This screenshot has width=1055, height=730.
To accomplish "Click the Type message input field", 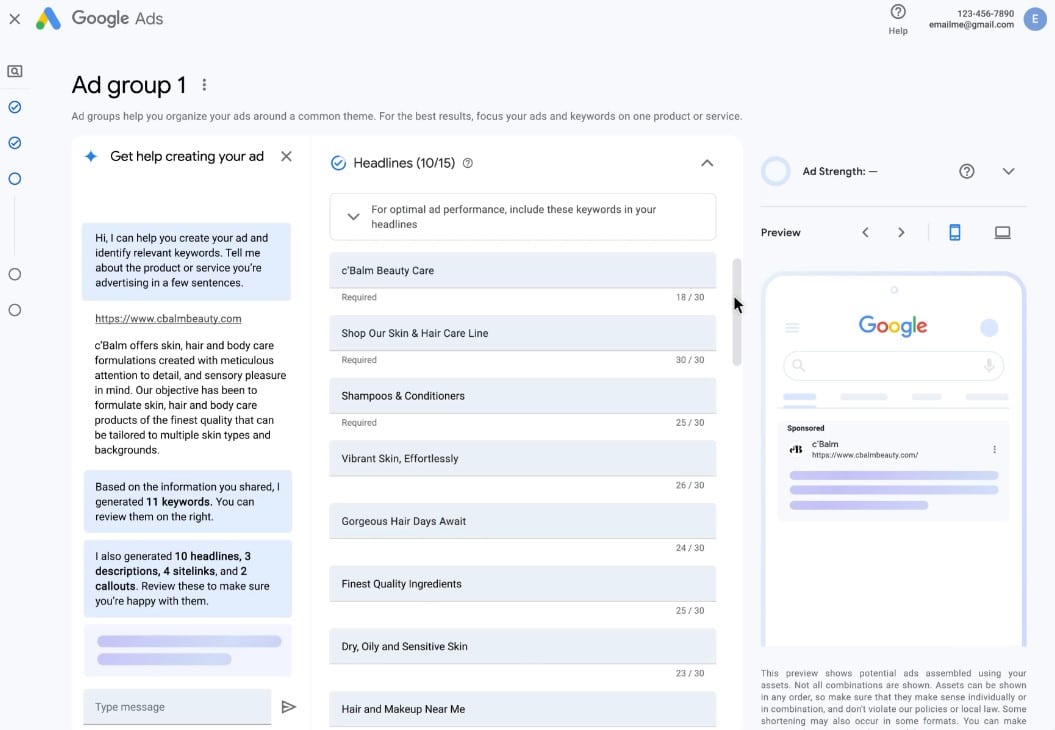I will point(177,707).
